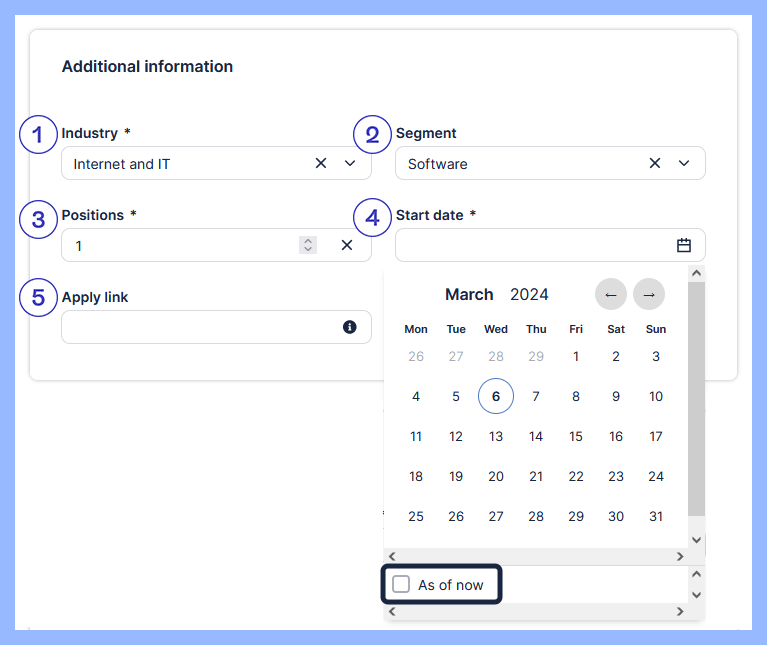
Task: Clear the Segment field selection
Action: [x=655, y=163]
